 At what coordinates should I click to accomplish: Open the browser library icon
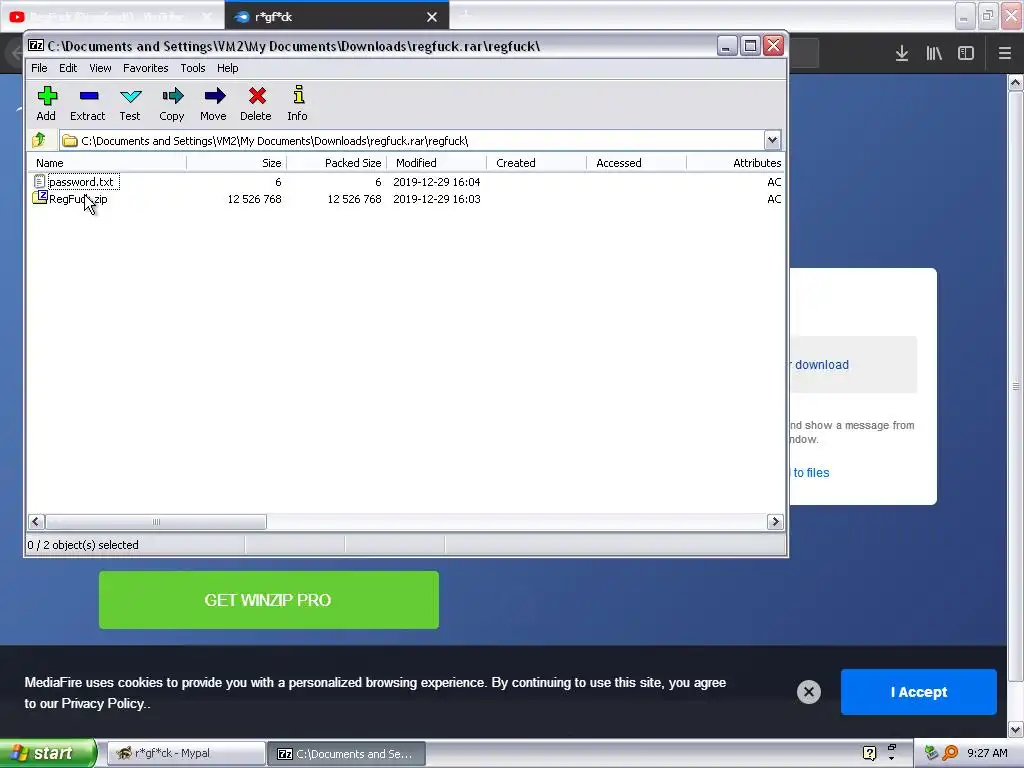pos(934,53)
